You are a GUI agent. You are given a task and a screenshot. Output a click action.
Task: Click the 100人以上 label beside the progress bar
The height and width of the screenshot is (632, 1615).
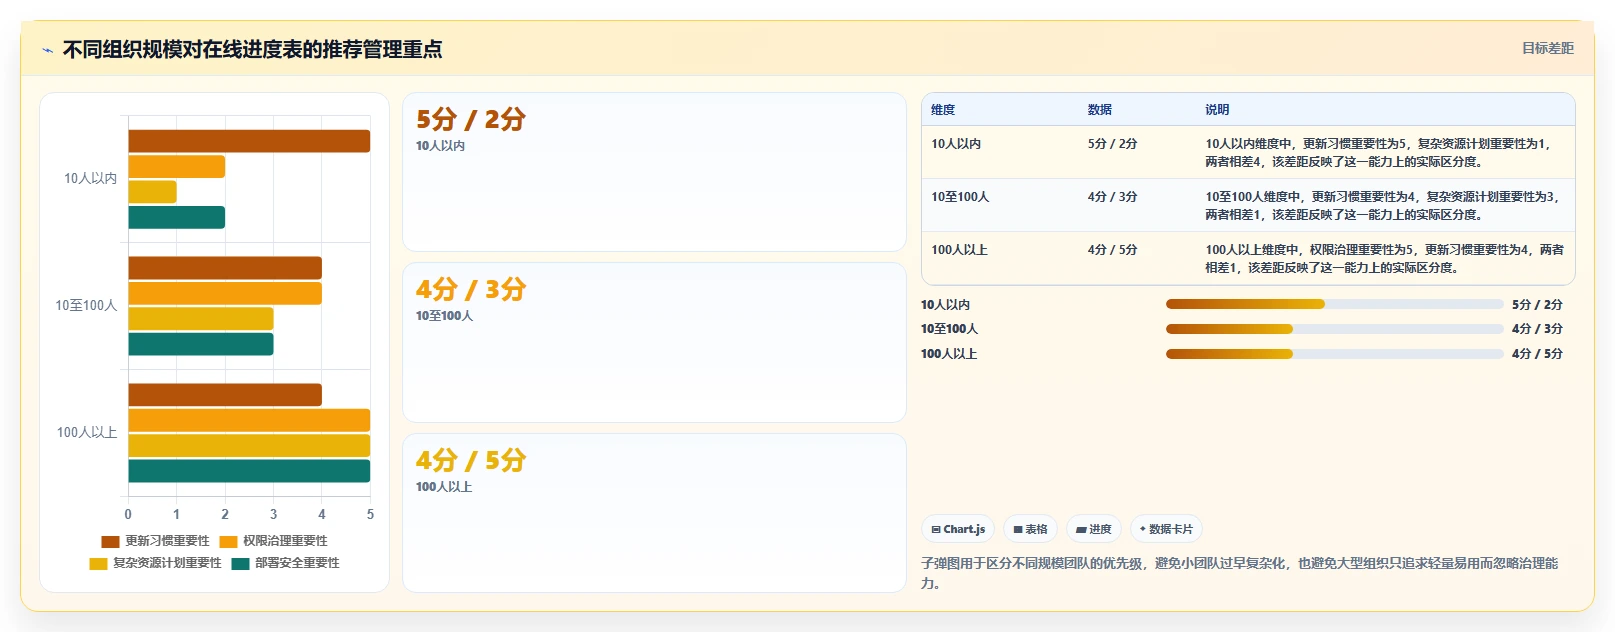tap(949, 354)
